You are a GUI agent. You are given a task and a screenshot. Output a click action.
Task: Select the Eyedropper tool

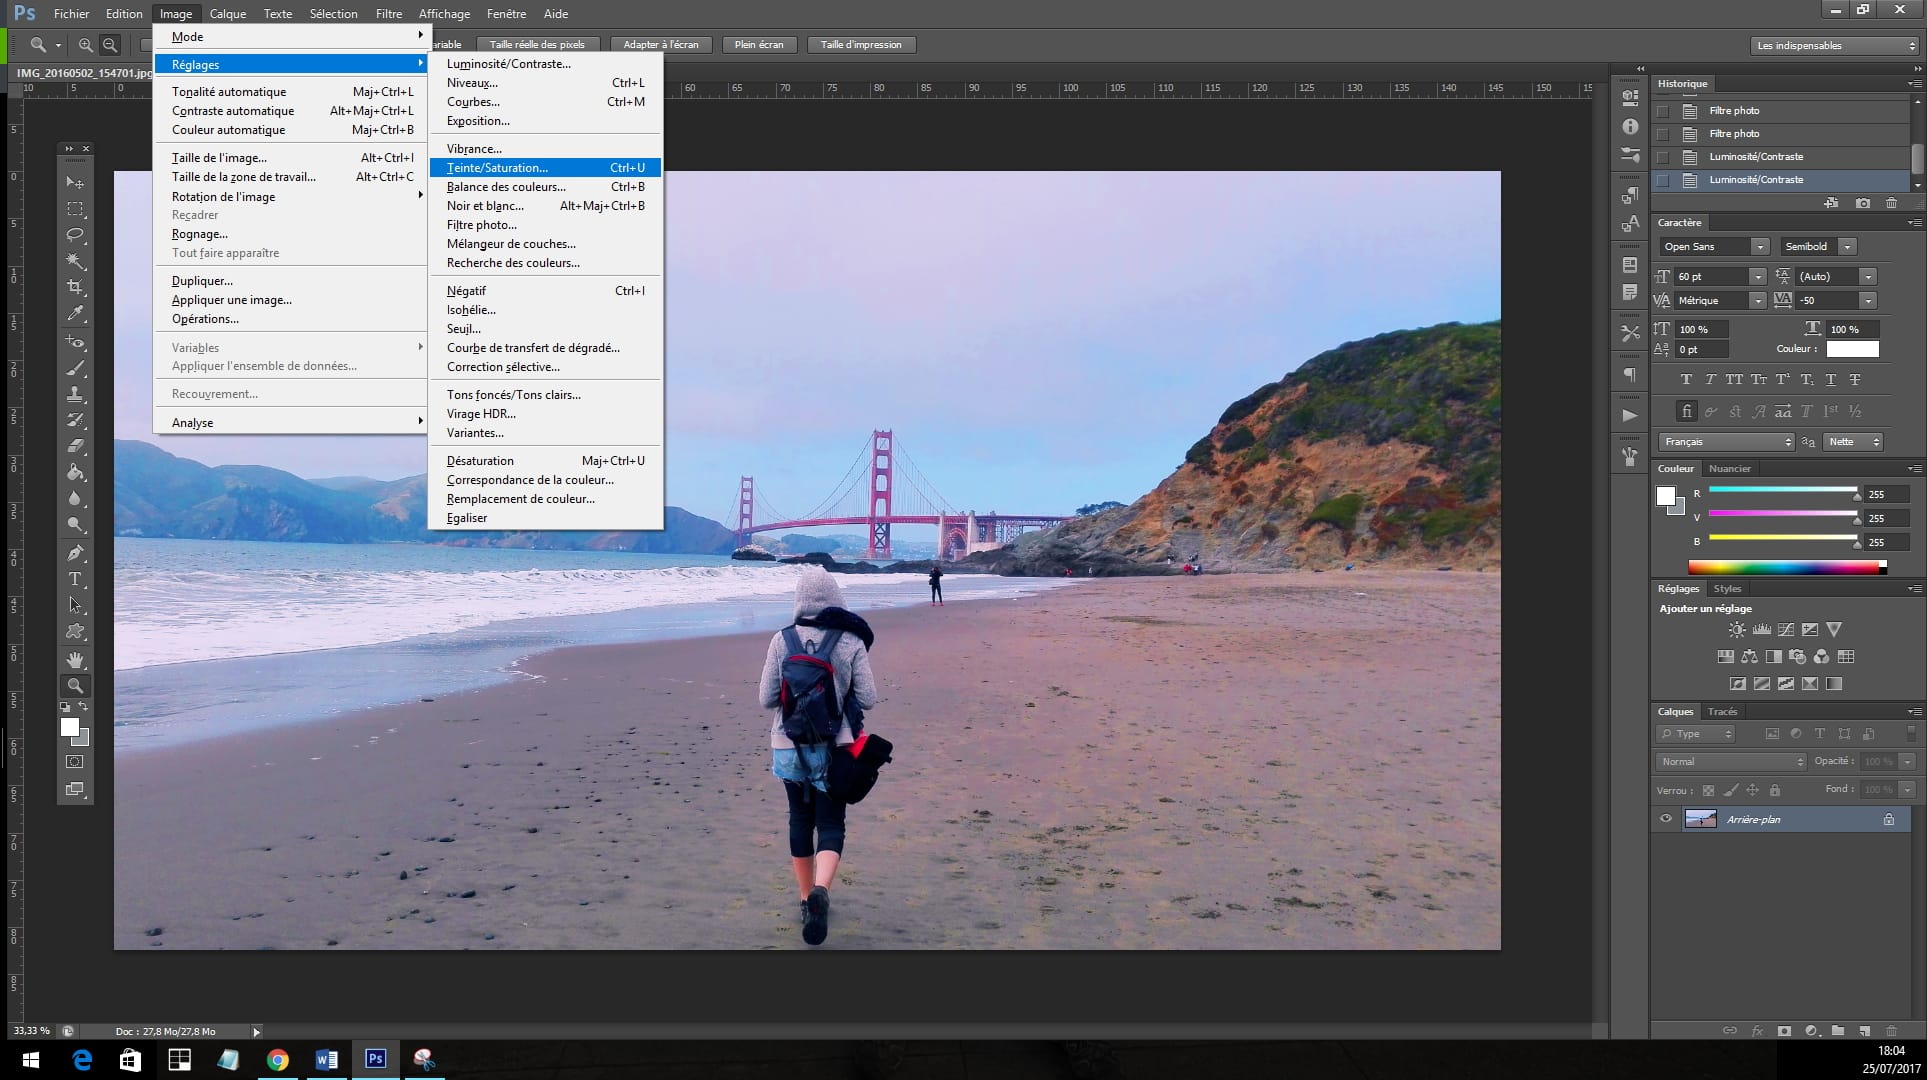[75, 314]
